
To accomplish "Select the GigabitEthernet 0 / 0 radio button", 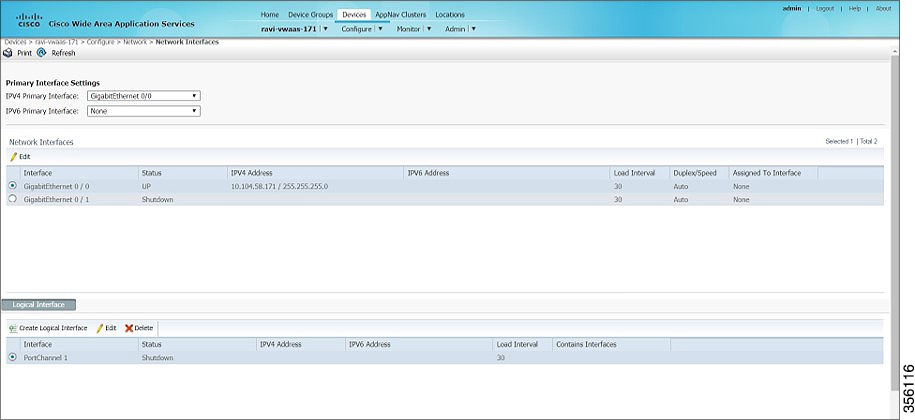I will [13, 186].
